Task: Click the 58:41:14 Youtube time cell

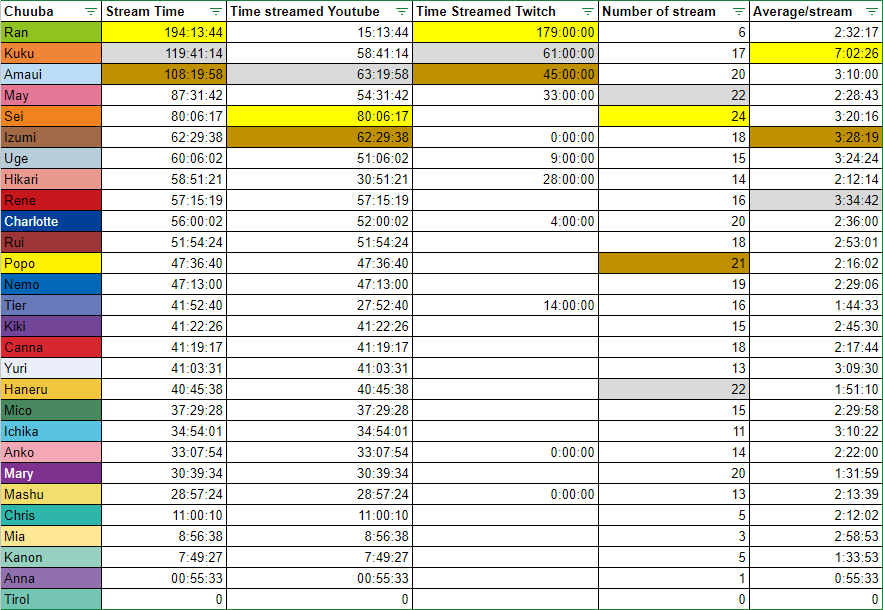Action: tap(320, 54)
